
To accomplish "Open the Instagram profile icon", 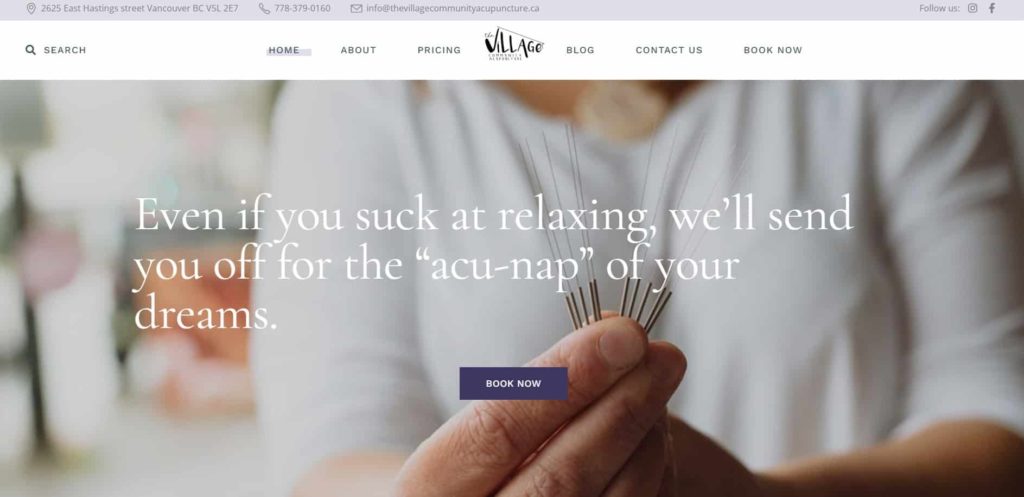I will [x=972, y=8].
